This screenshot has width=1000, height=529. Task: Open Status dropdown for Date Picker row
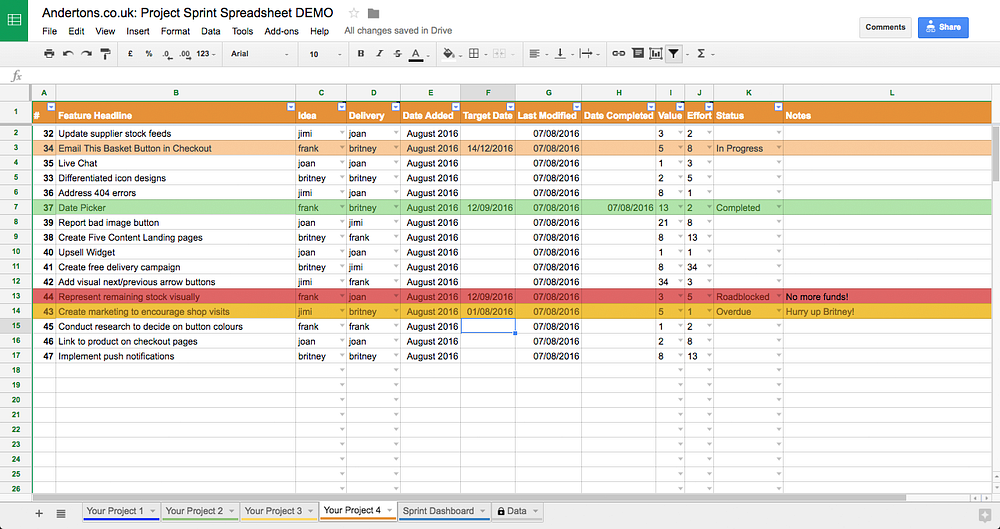point(779,207)
